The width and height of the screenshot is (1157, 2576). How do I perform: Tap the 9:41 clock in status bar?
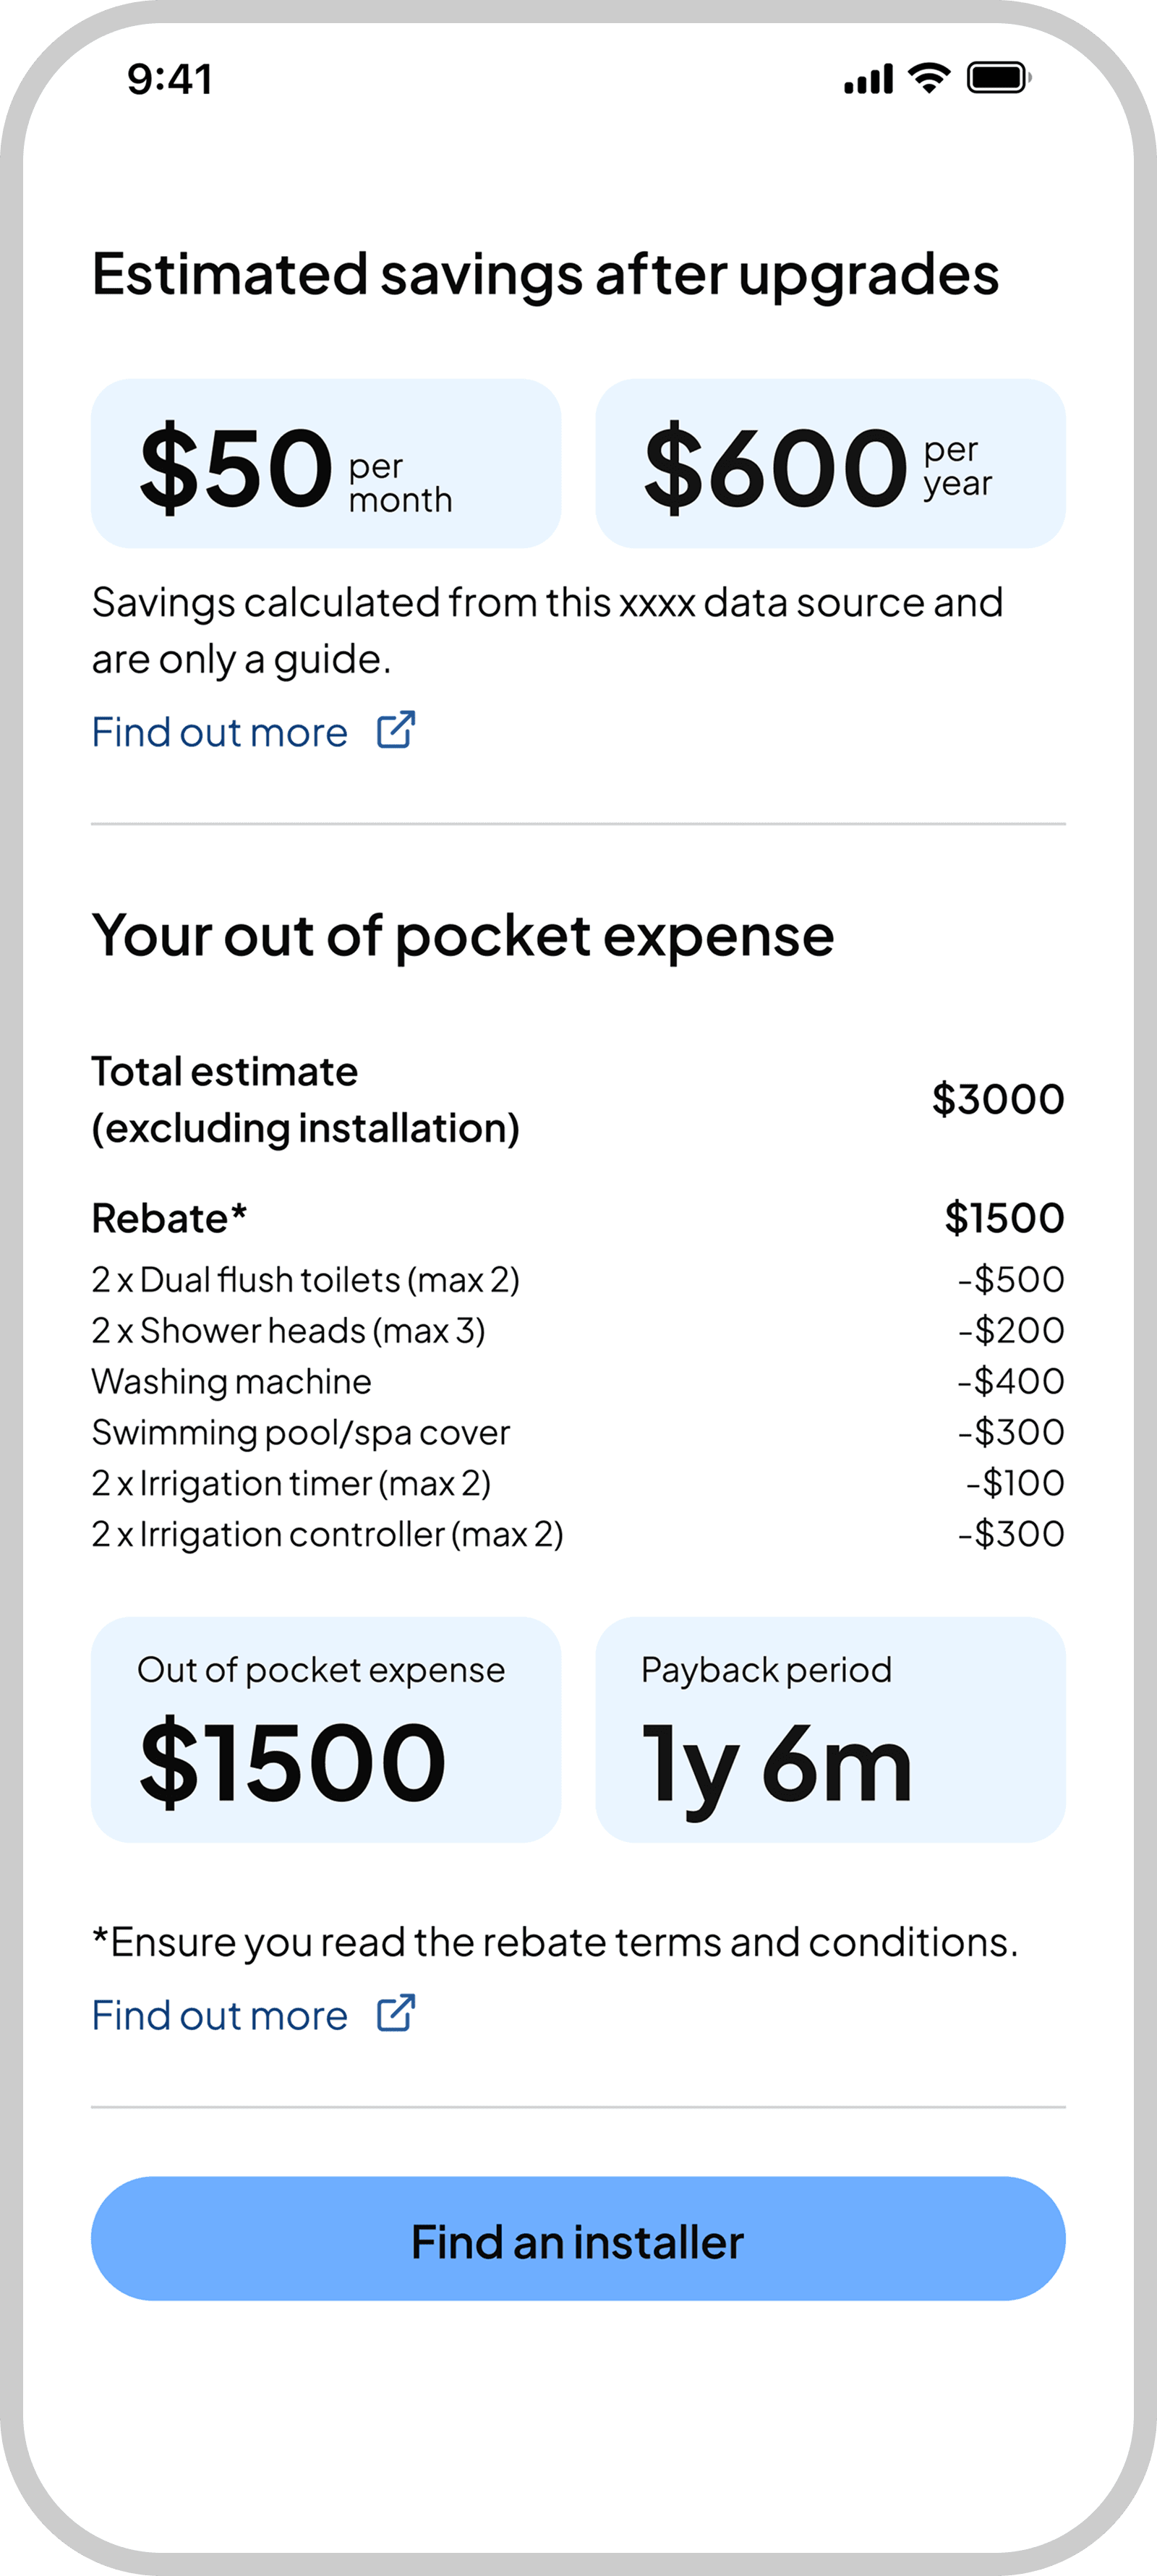(170, 80)
